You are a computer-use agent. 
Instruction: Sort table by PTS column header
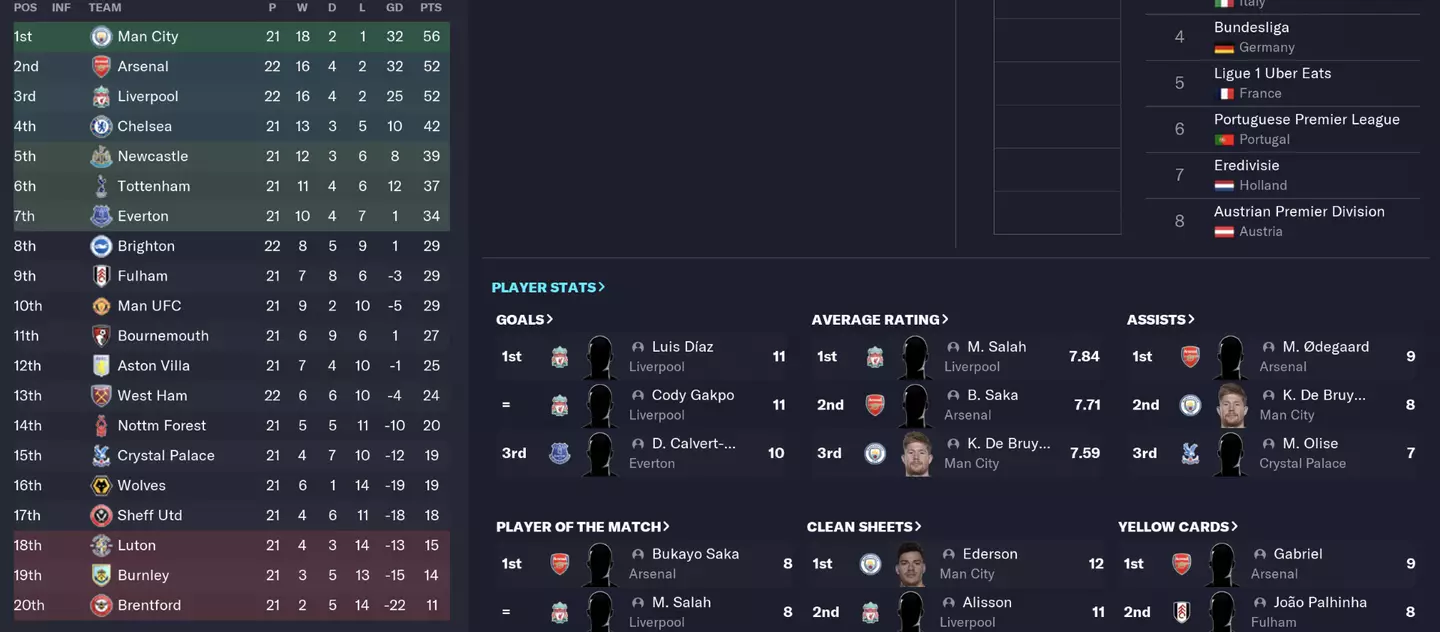430,8
